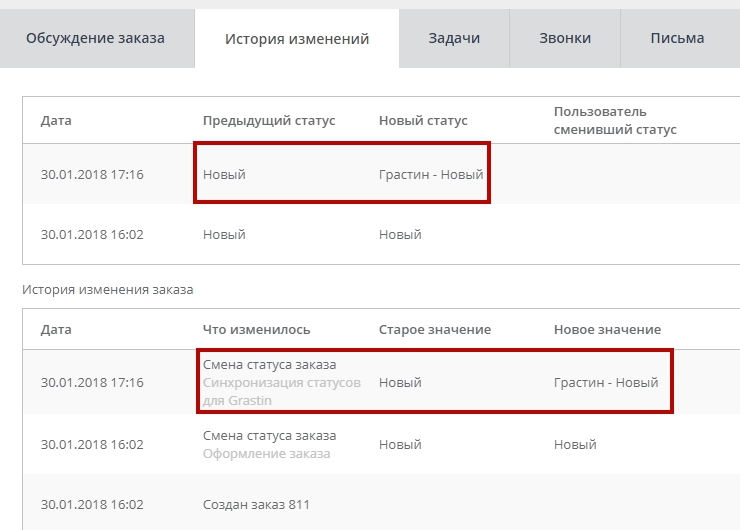Click "Синхронизация статусов для Grastin" text
The width and height of the screenshot is (740, 530).
click(281, 392)
